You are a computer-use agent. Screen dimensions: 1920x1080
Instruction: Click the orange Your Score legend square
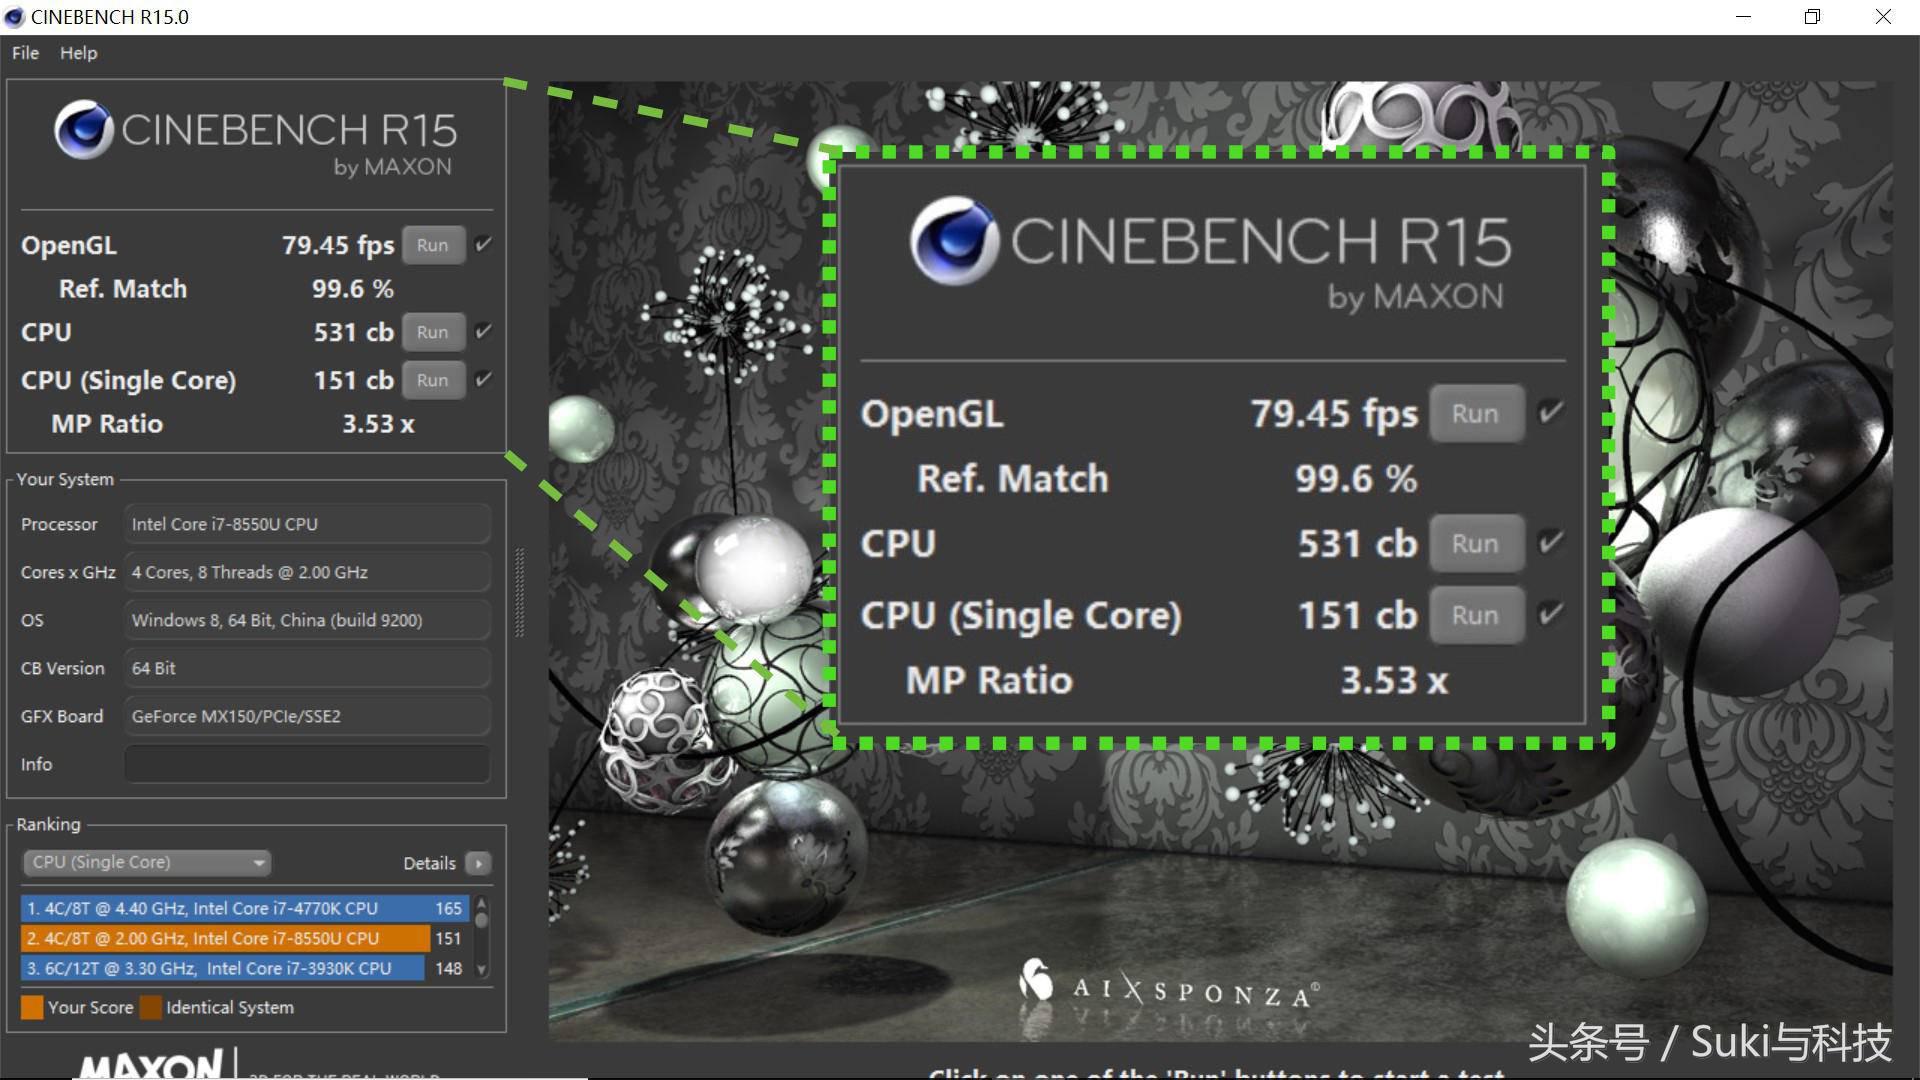[x=32, y=1007]
